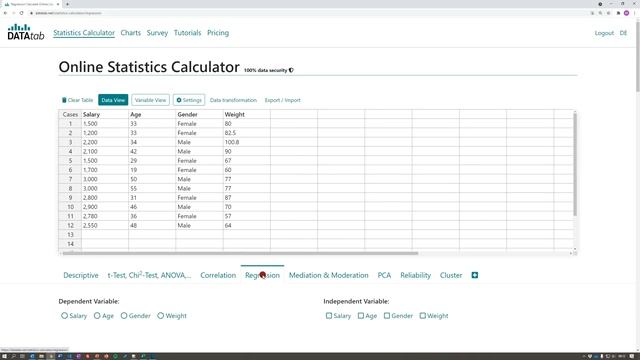640x360 pixels.
Task: Select Salary as dependent variable
Action: coord(64,316)
